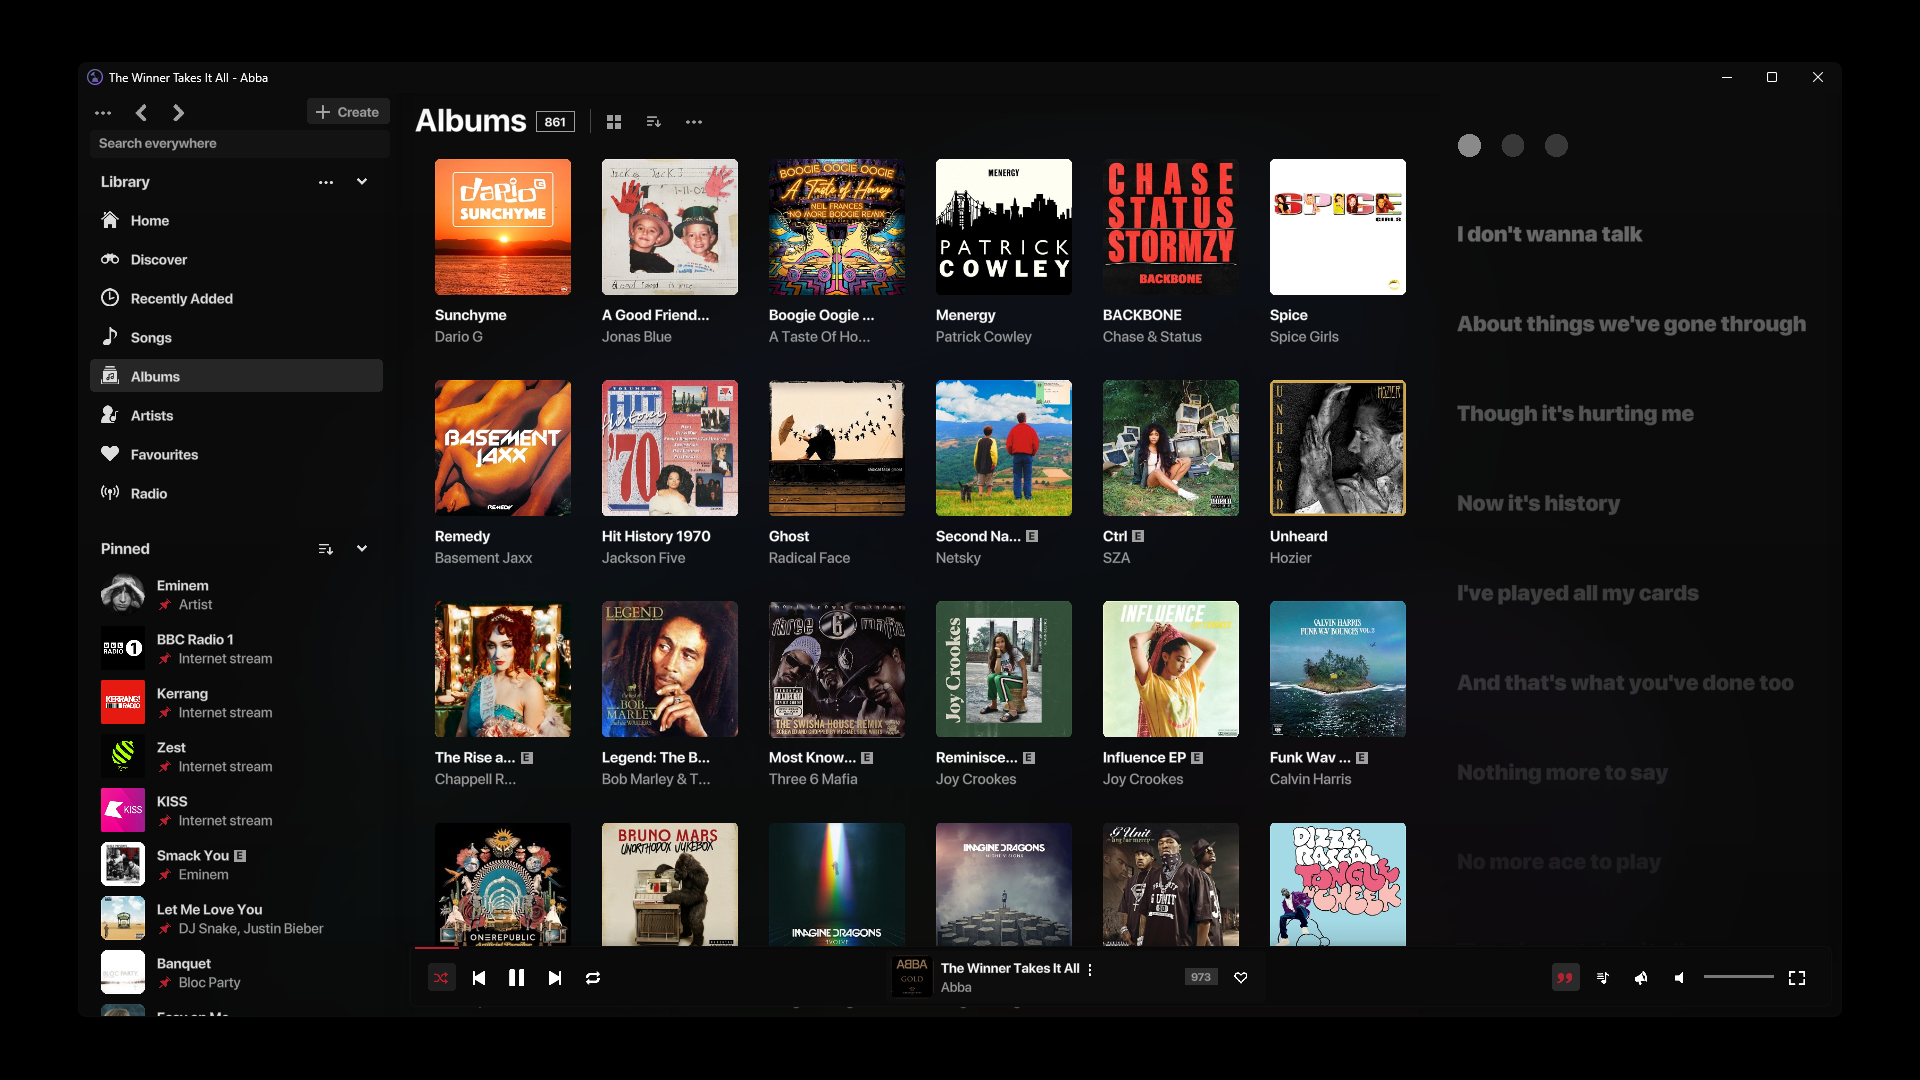The image size is (1920, 1080).
Task: Open Recently Added
Action: pyautogui.click(x=236, y=298)
